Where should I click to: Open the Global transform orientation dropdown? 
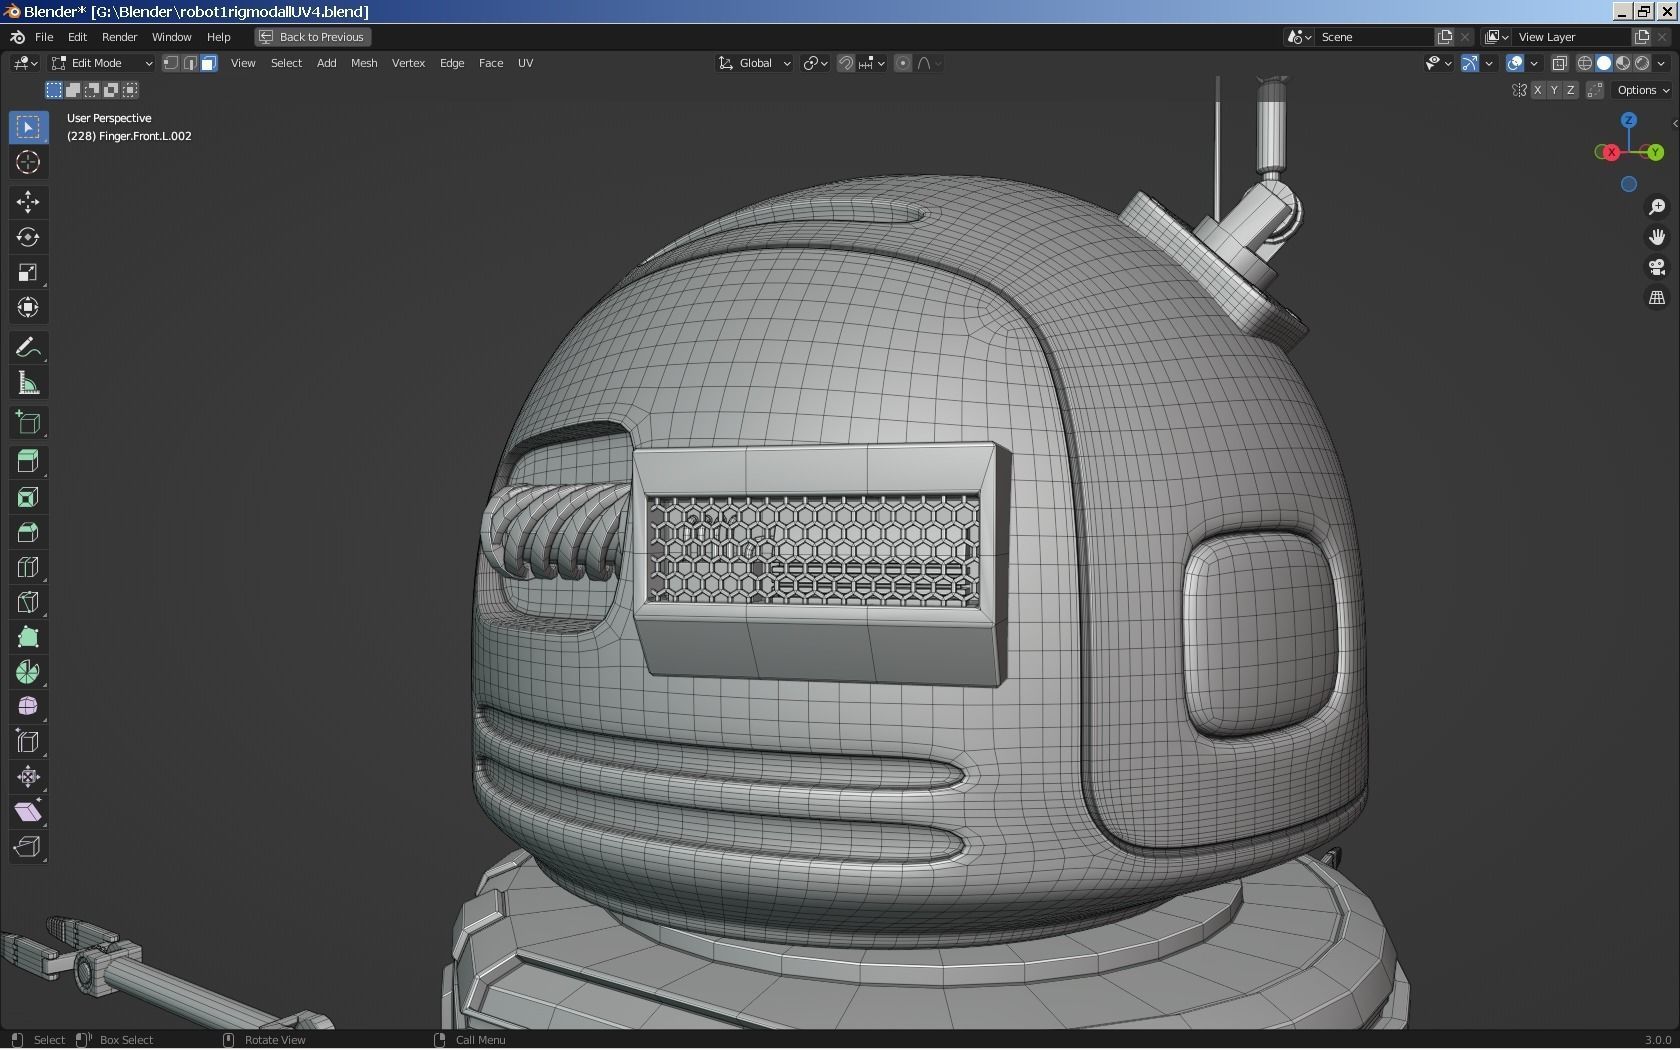(x=755, y=63)
